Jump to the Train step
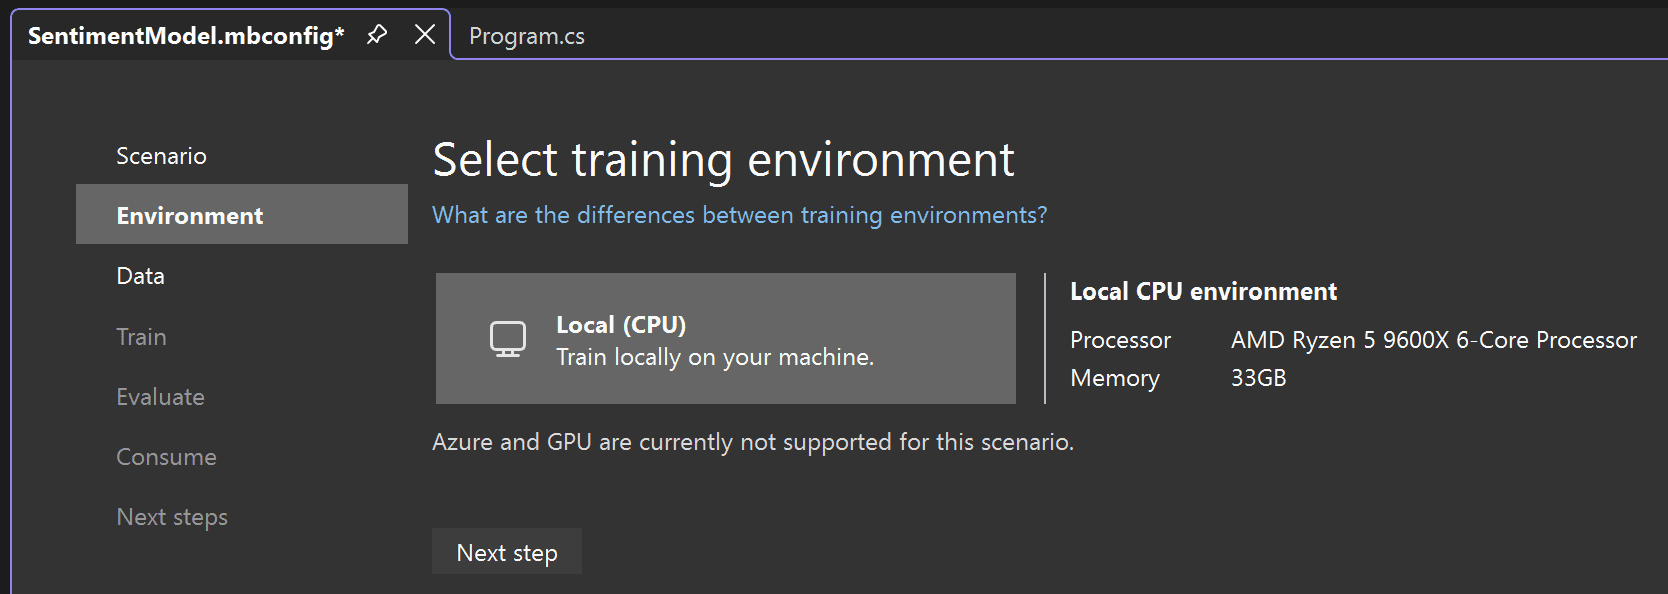The width and height of the screenshot is (1668, 594). coord(141,337)
